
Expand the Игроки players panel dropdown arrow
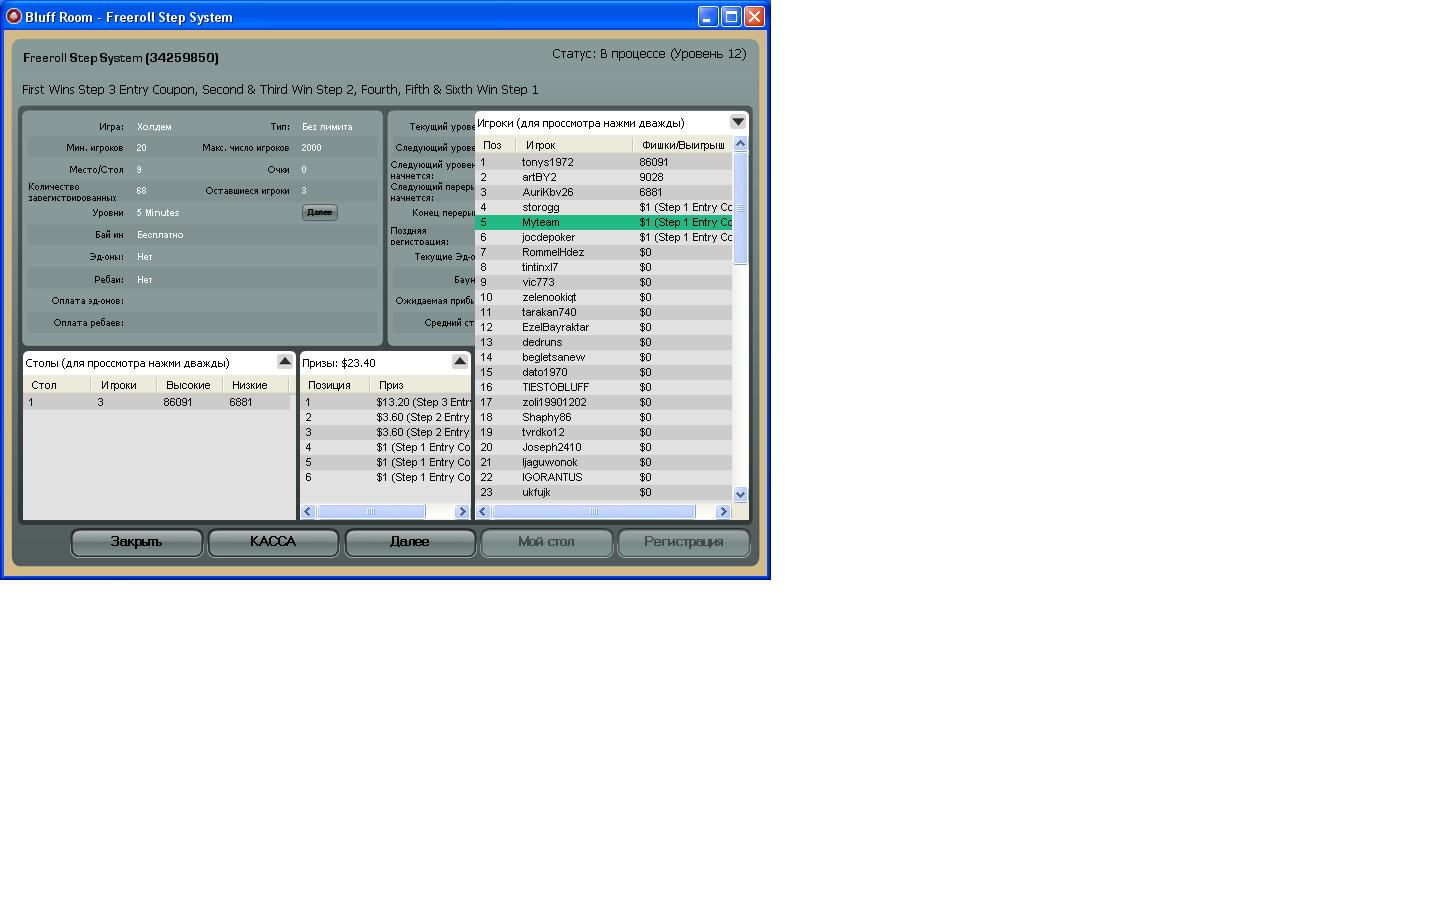pos(738,122)
